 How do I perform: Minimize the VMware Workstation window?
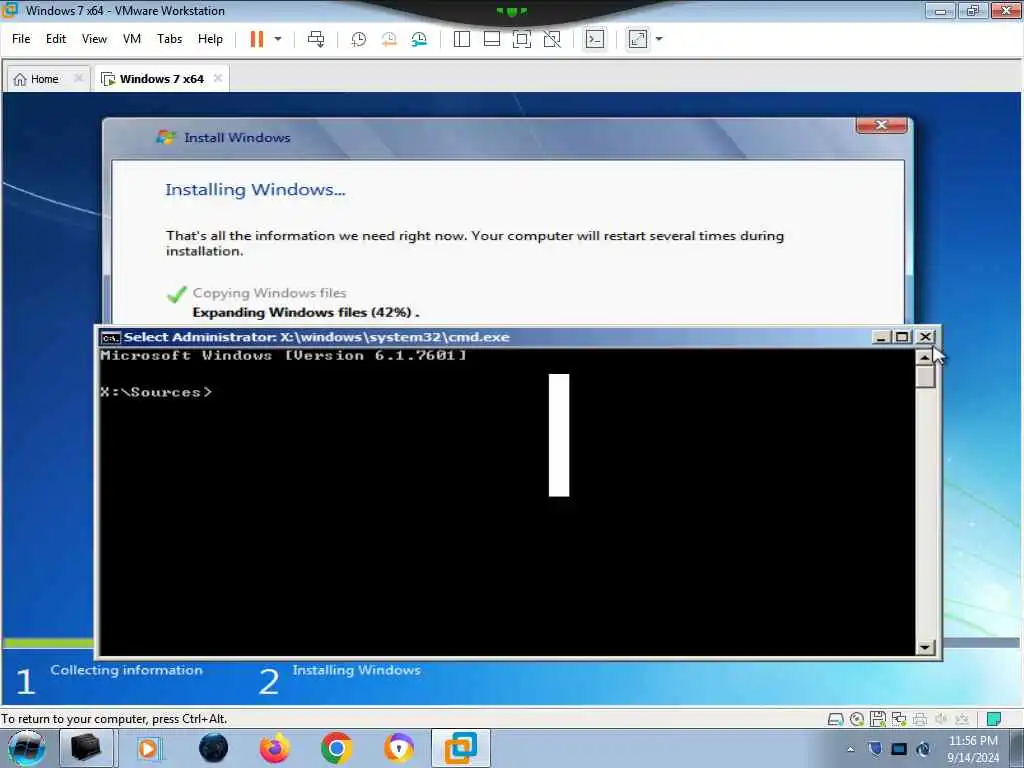[x=941, y=10]
